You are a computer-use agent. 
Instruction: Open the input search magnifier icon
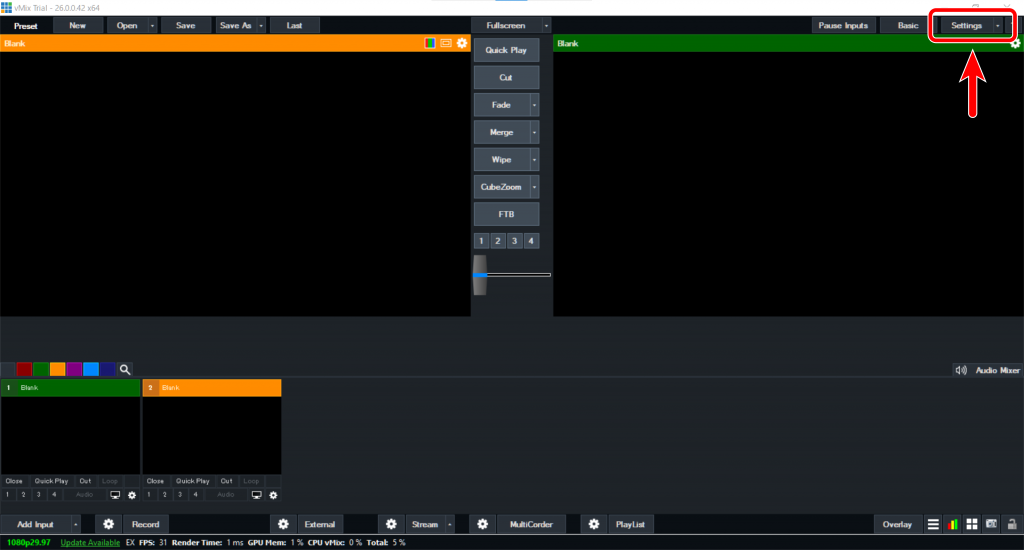coord(125,370)
